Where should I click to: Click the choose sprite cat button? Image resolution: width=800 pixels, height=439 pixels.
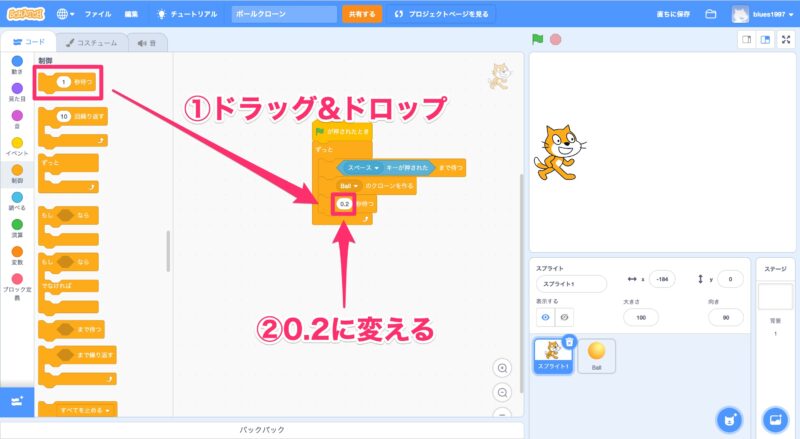(x=730, y=418)
